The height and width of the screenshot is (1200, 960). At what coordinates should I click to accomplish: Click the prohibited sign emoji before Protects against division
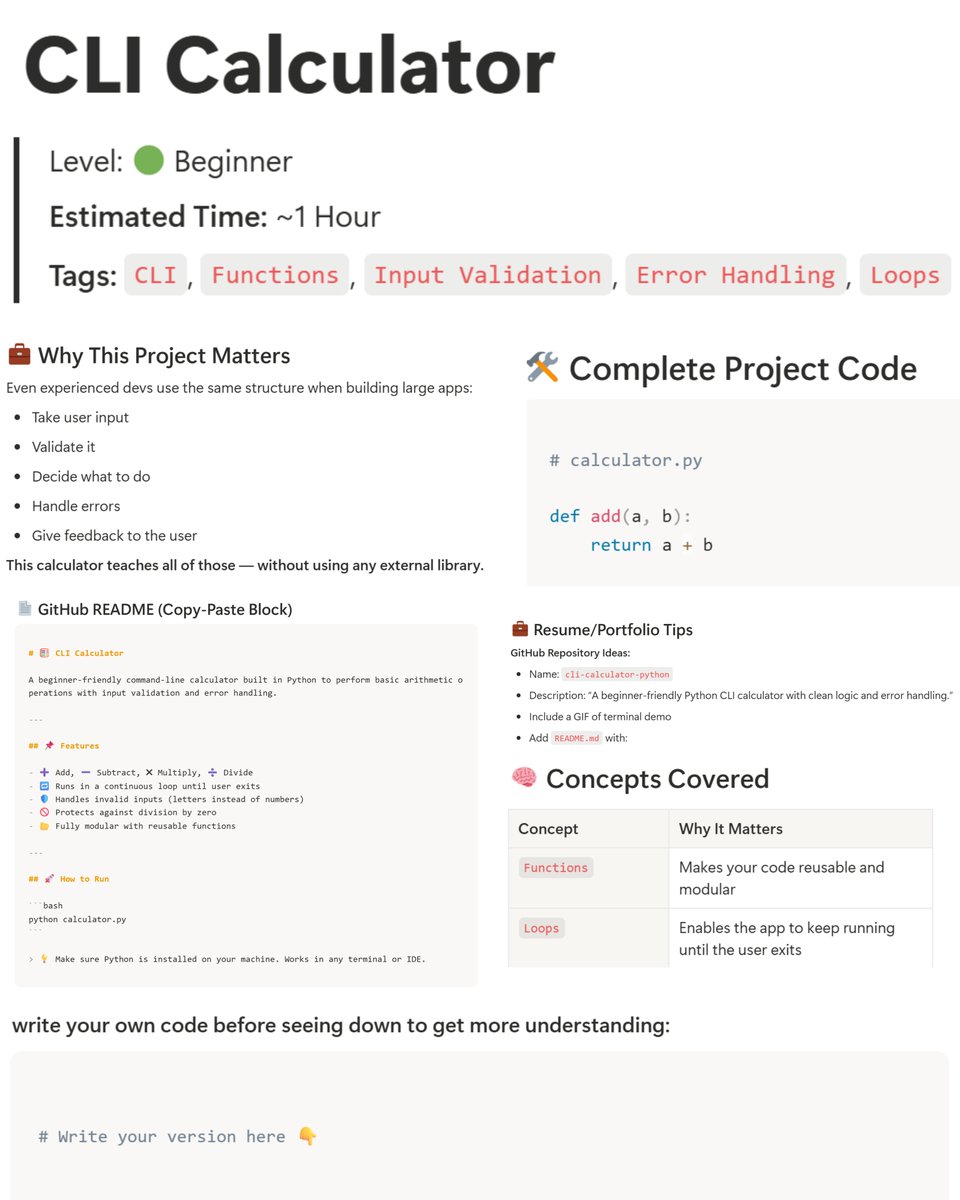pos(44,813)
